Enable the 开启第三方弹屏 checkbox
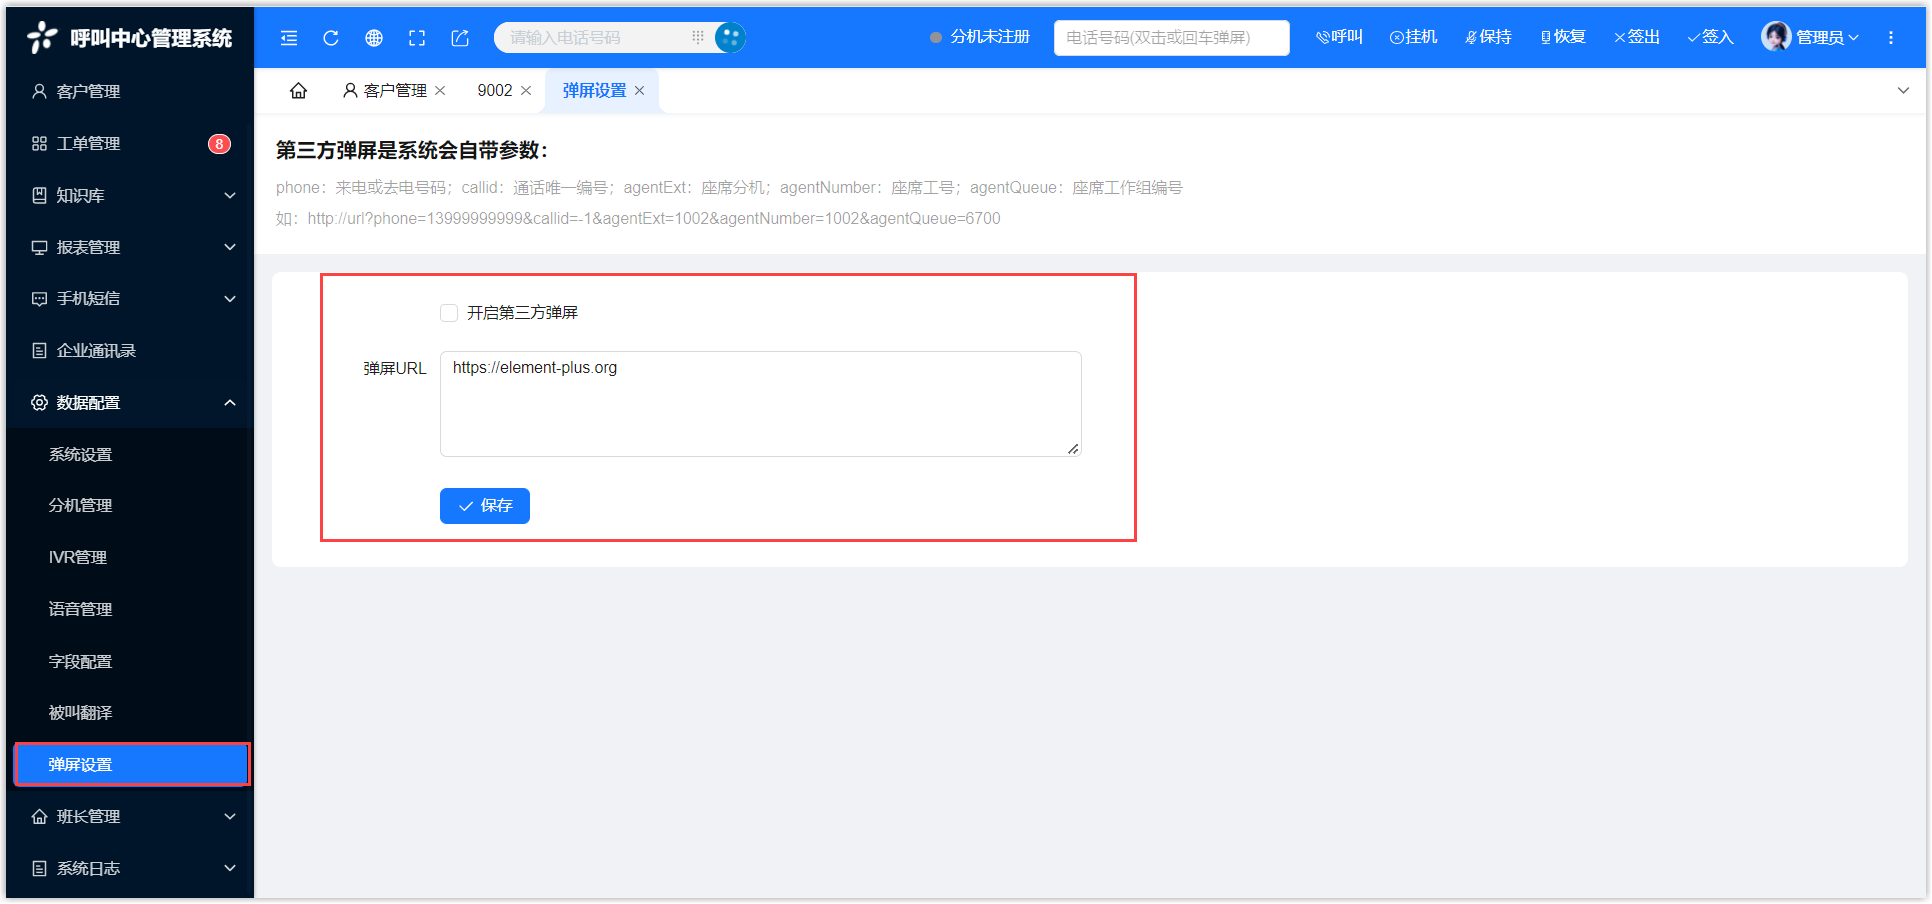The width and height of the screenshot is (1932, 904). coord(449,313)
